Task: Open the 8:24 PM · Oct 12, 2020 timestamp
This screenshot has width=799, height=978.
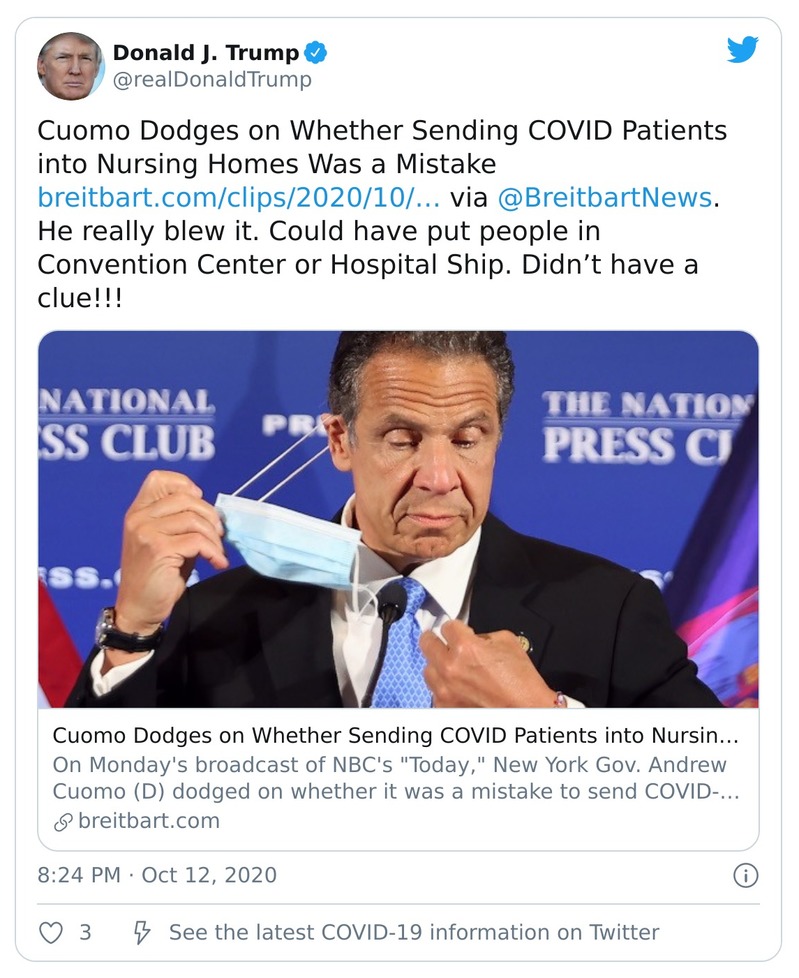Action: pyautogui.click(x=157, y=875)
